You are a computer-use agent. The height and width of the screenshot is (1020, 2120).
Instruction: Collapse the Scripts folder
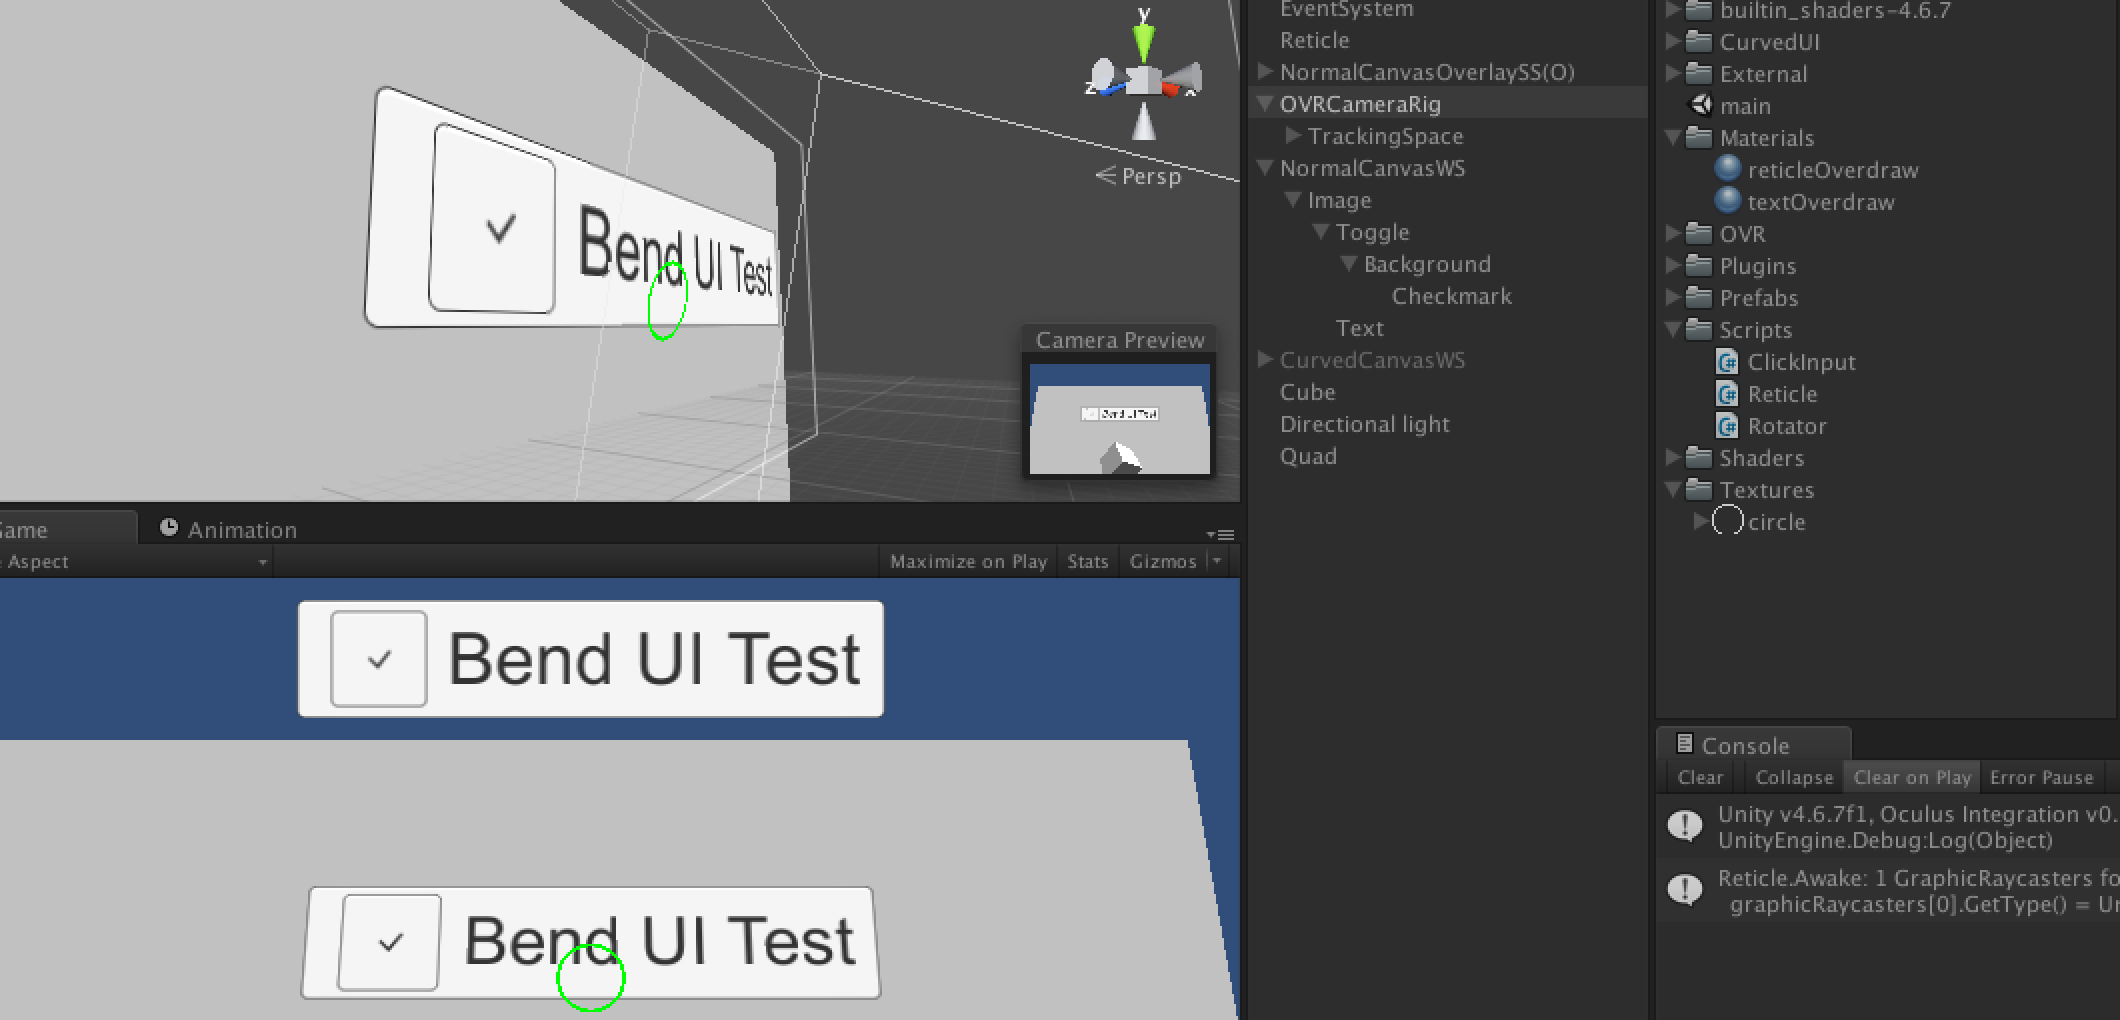1673,329
